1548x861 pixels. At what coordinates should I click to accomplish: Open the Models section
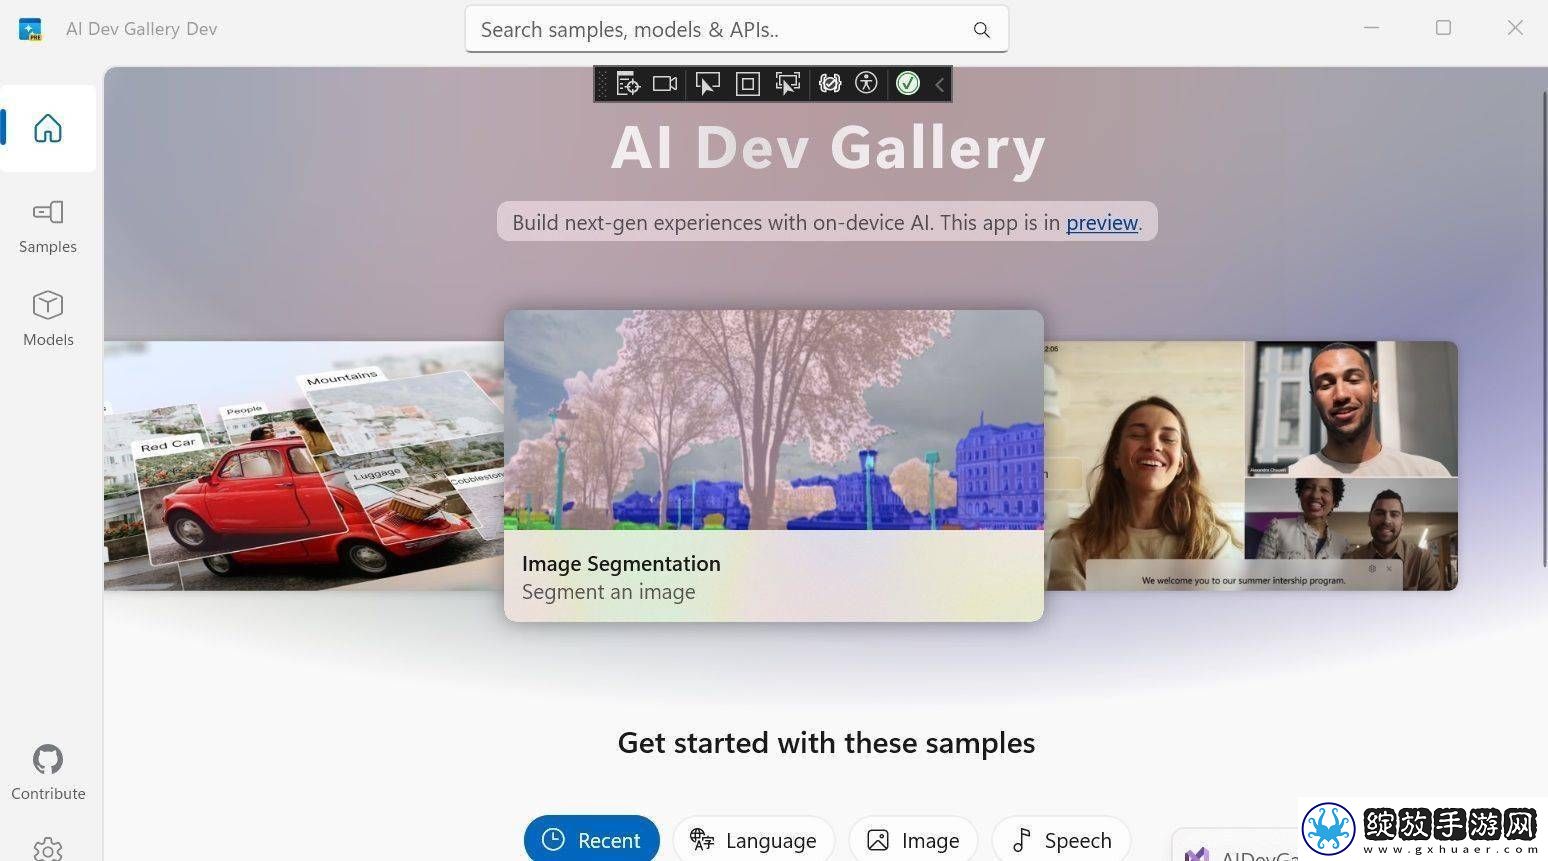point(48,319)
